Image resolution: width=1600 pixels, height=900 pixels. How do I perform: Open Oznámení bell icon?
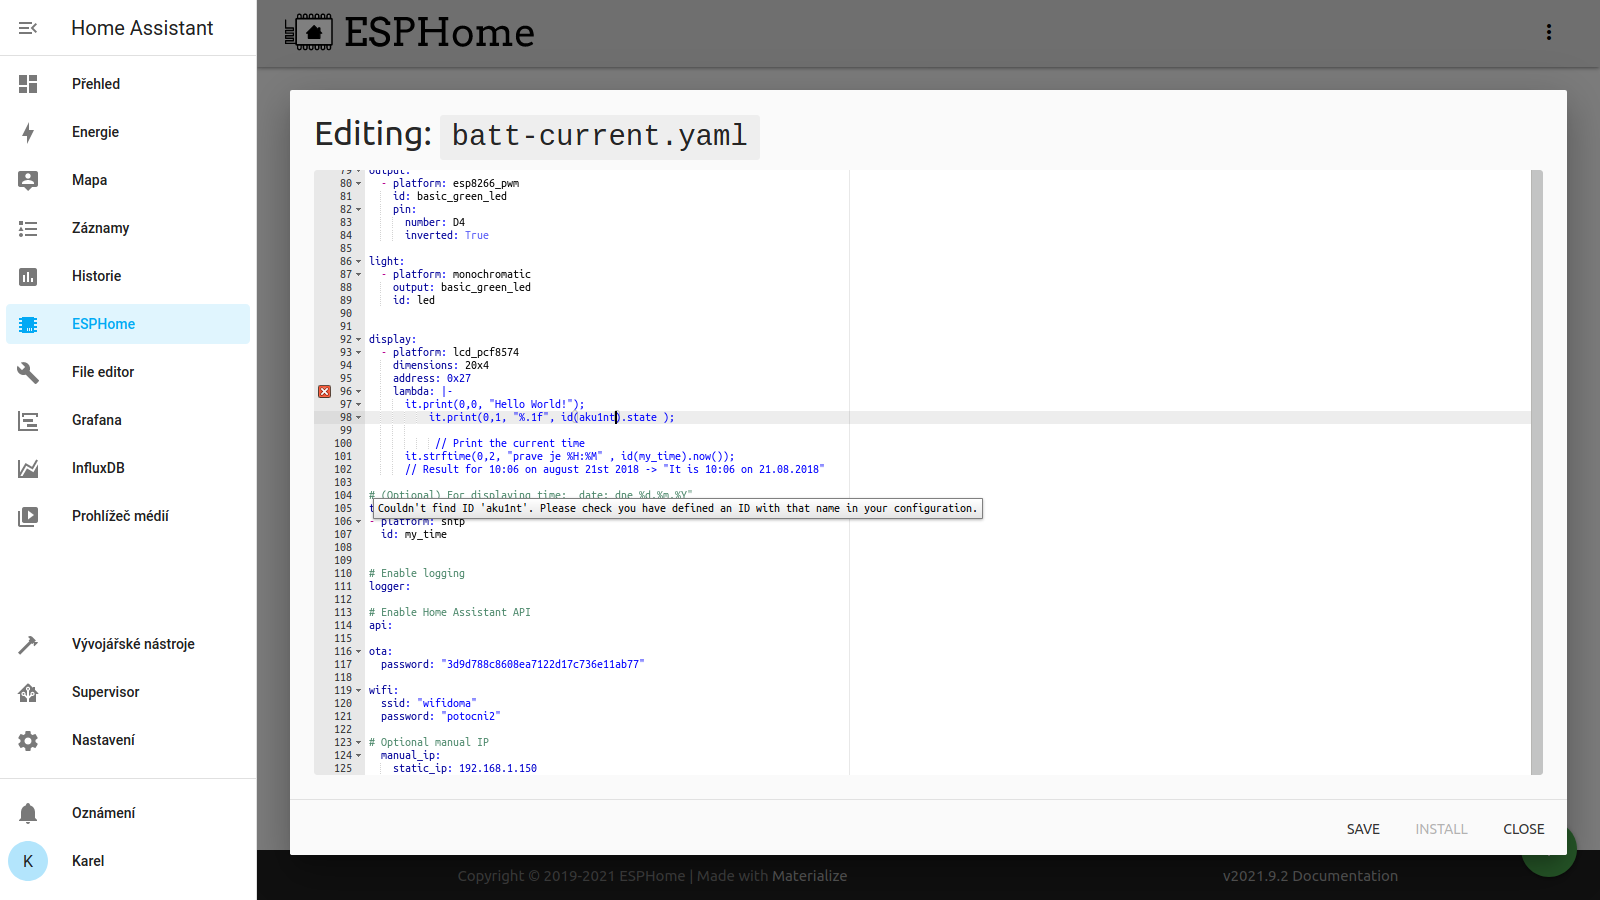(28, 813)
